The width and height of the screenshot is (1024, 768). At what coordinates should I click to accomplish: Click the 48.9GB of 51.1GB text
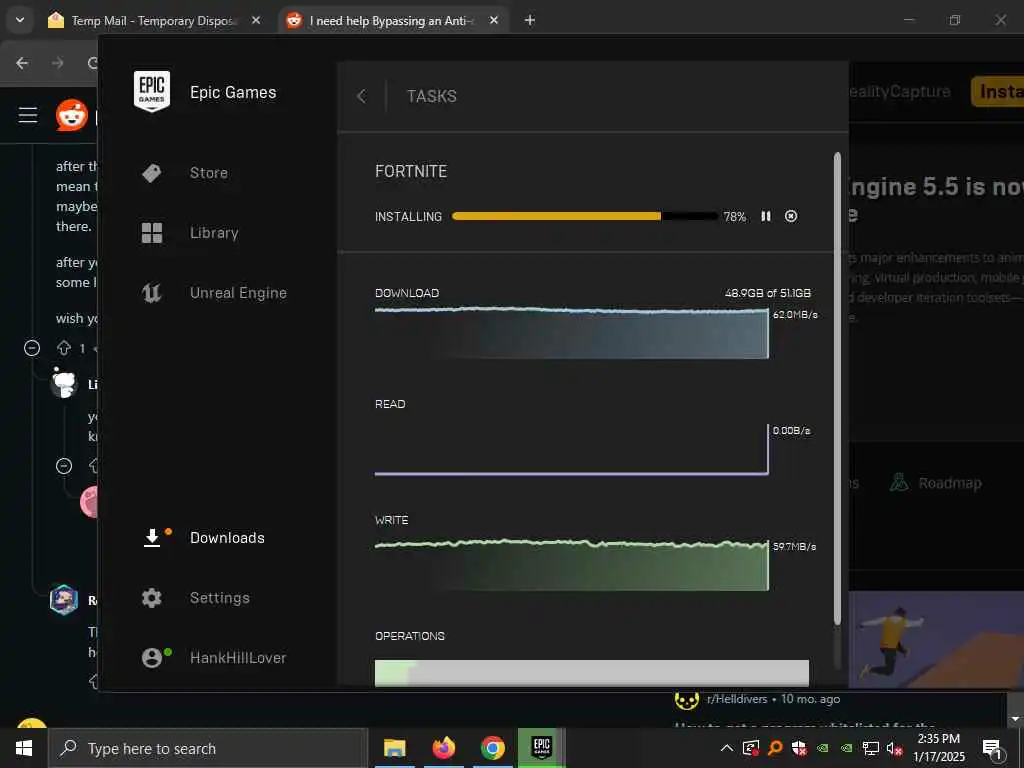click(767, 293)
